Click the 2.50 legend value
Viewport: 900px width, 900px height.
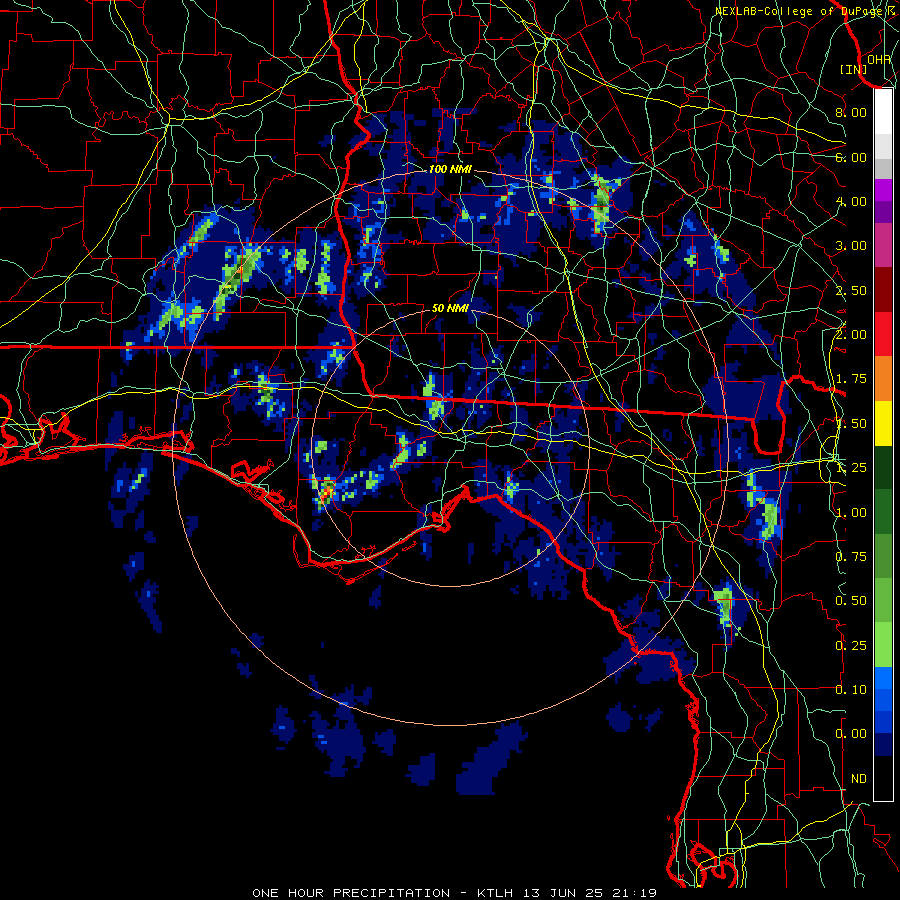[x=851, y=290]
